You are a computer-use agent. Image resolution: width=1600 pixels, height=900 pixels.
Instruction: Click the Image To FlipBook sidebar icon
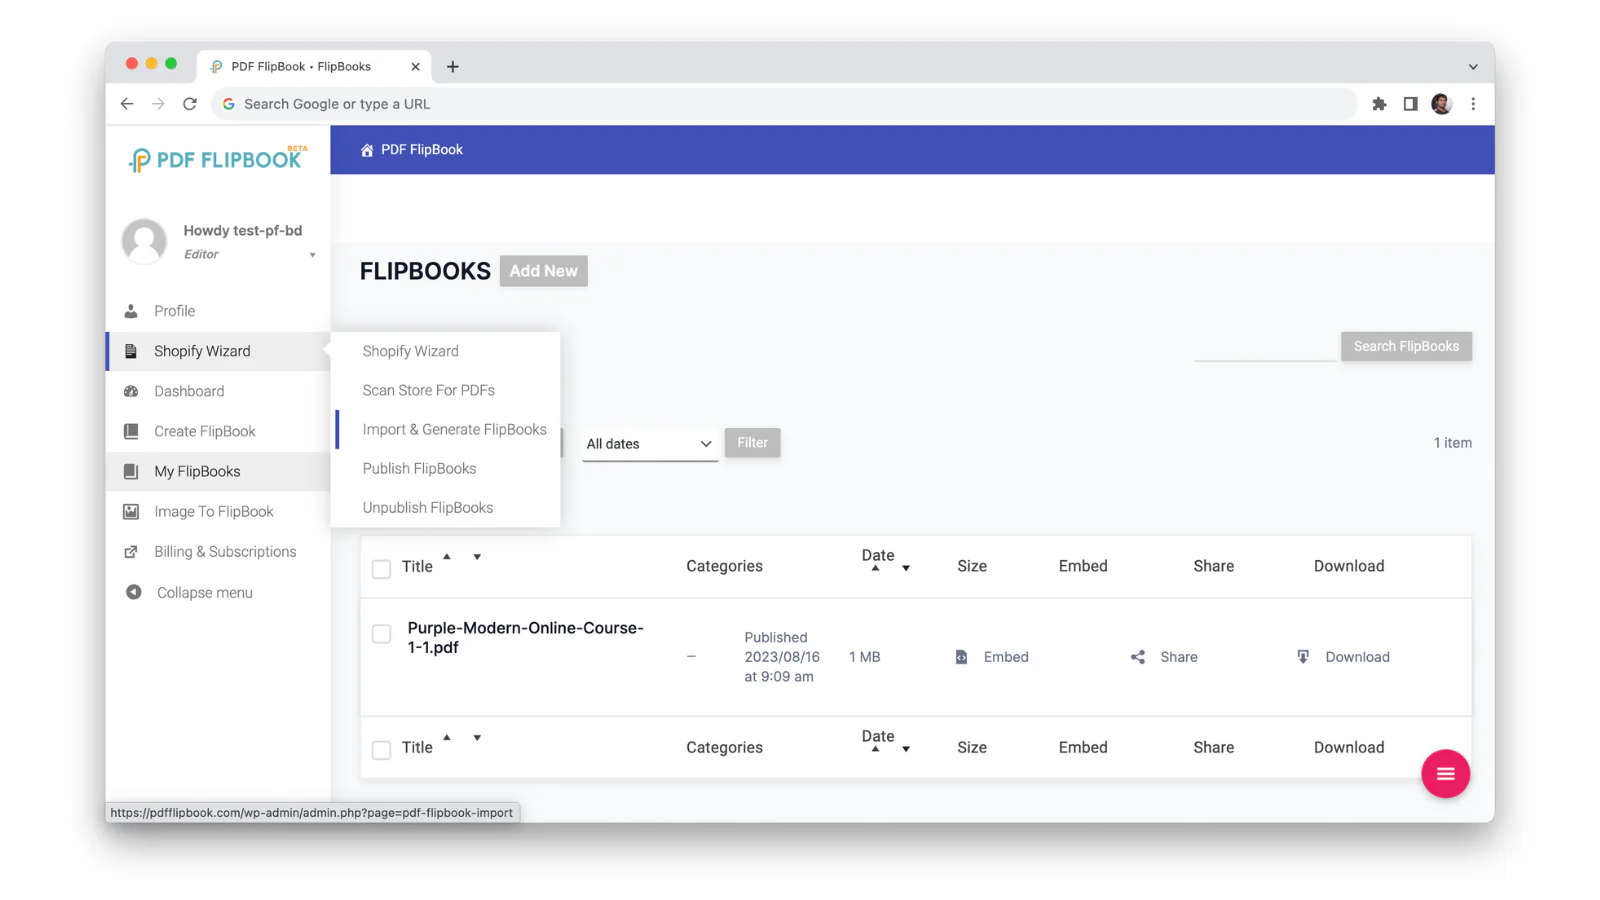point(132,511)
